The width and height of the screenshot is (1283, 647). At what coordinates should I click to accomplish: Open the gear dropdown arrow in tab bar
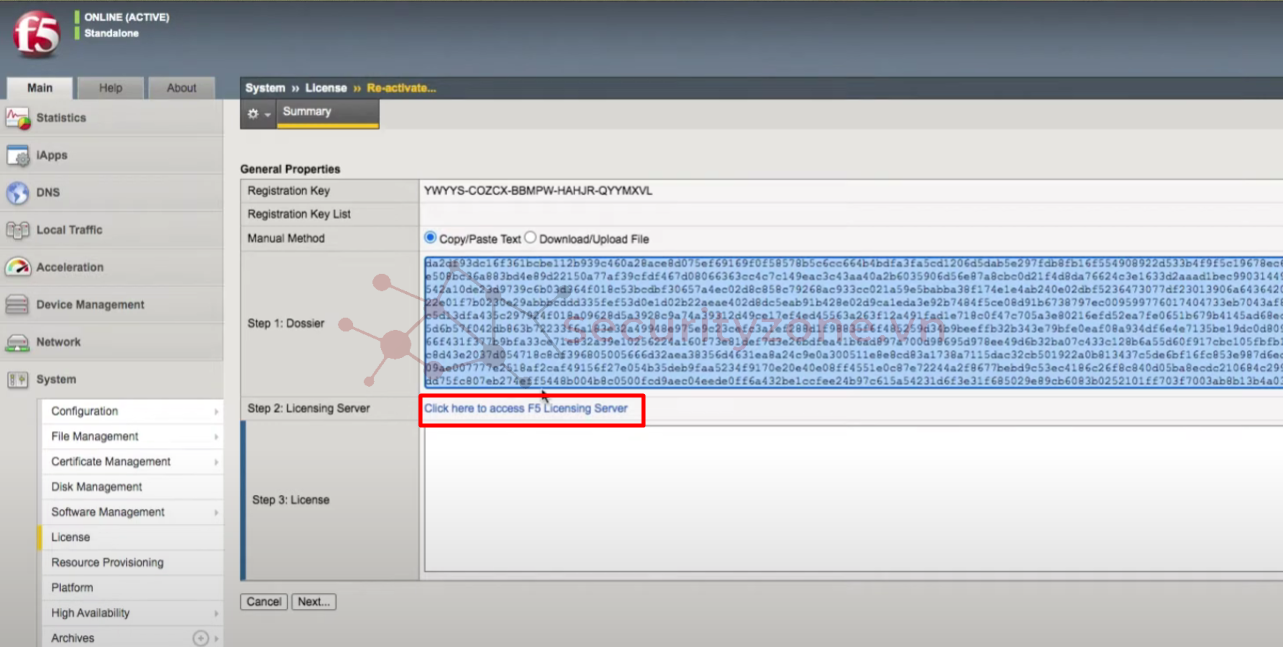coord(268,115)
